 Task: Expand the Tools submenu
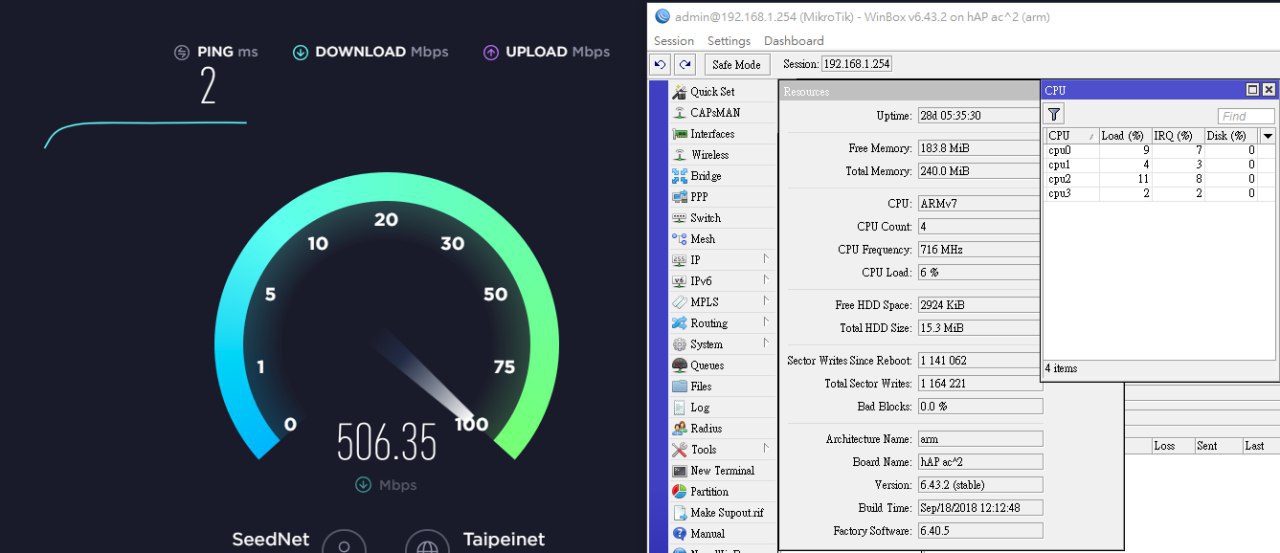tap(765, 449)
